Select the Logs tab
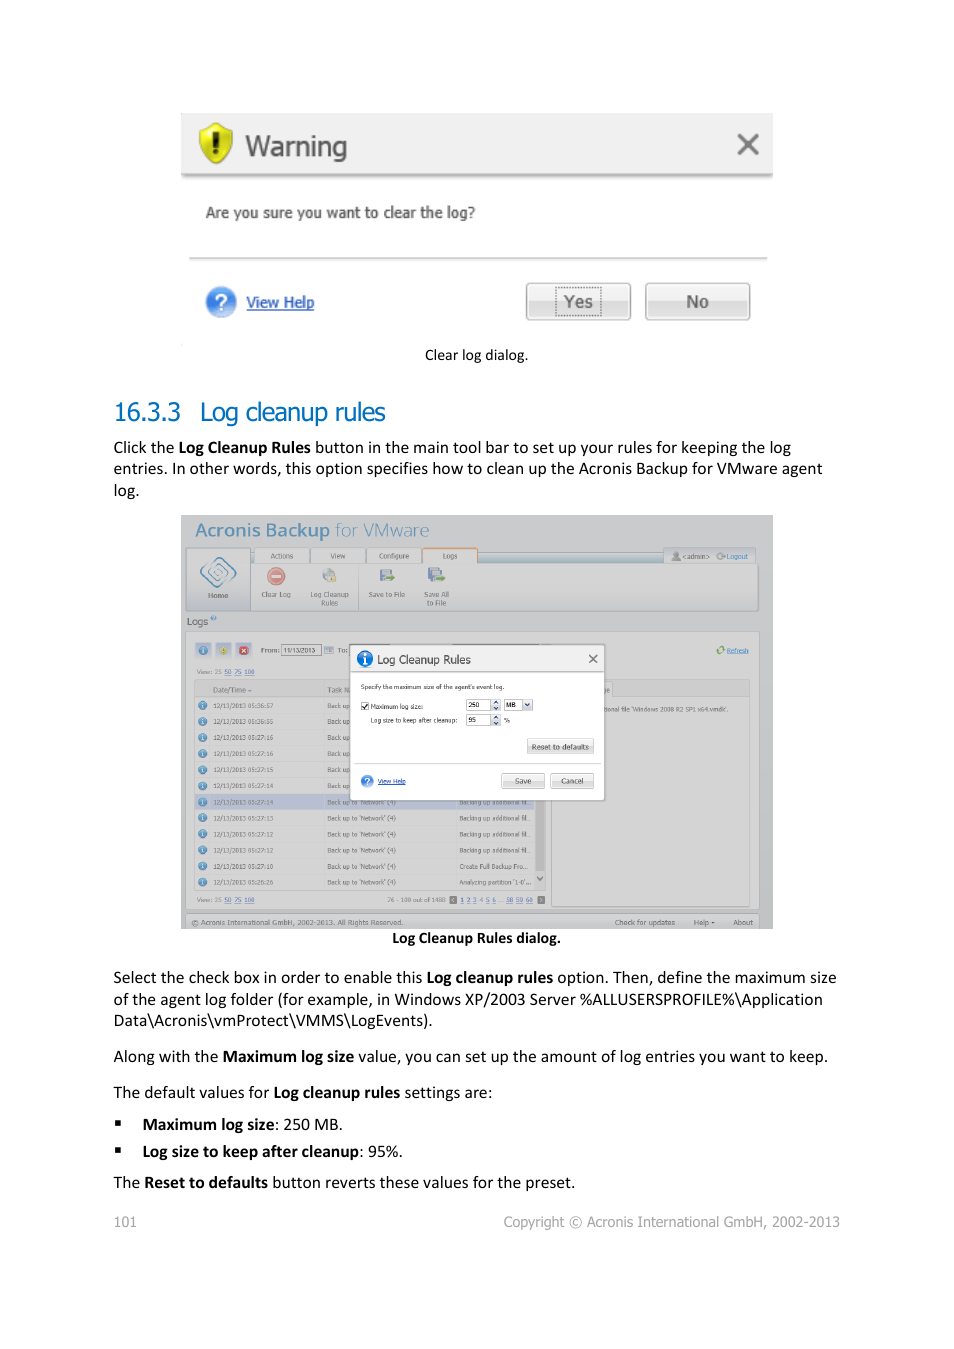The width and height of the screenshot is (954, 1349). click(x=450, y=556)
